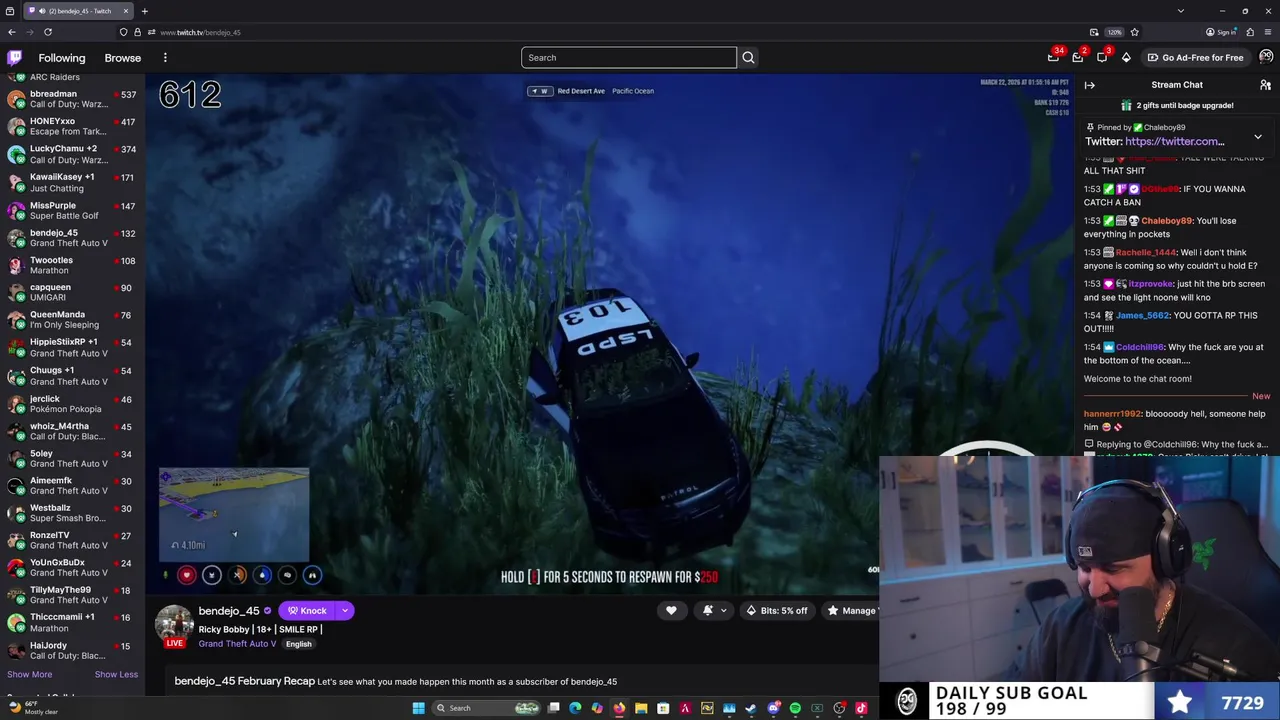The image size is (1280, 720).
Task: Click the Go Ad-Free for Free button
Action: coord(1195,57)
